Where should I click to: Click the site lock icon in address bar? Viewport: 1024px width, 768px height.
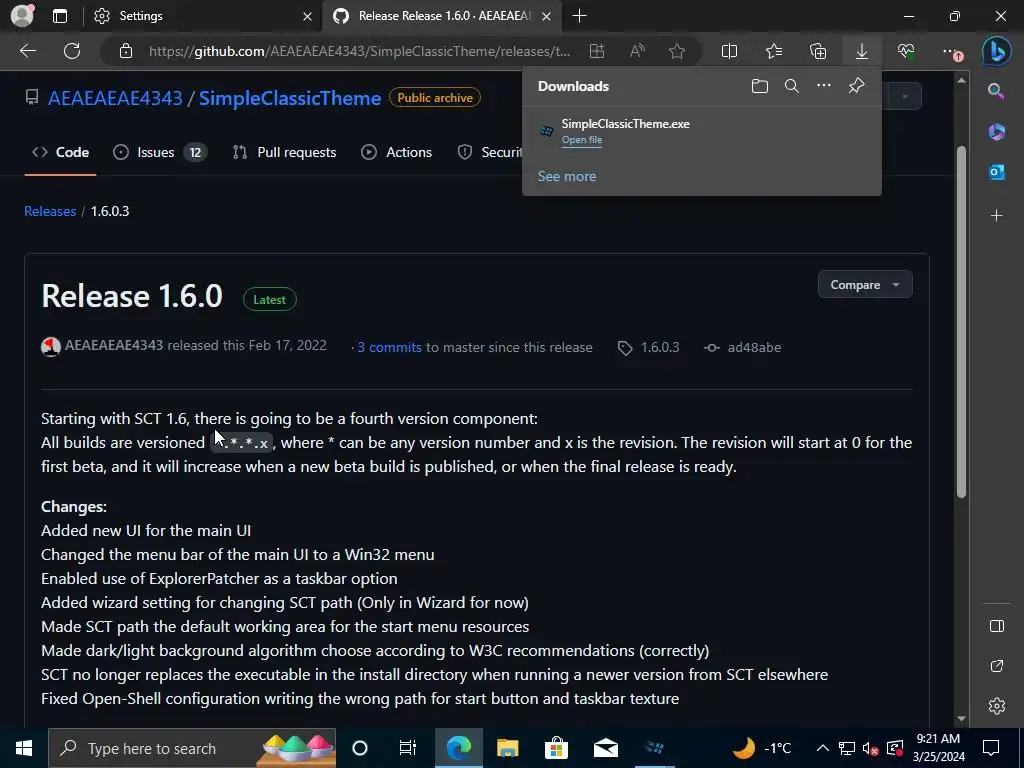coord(126,51)
